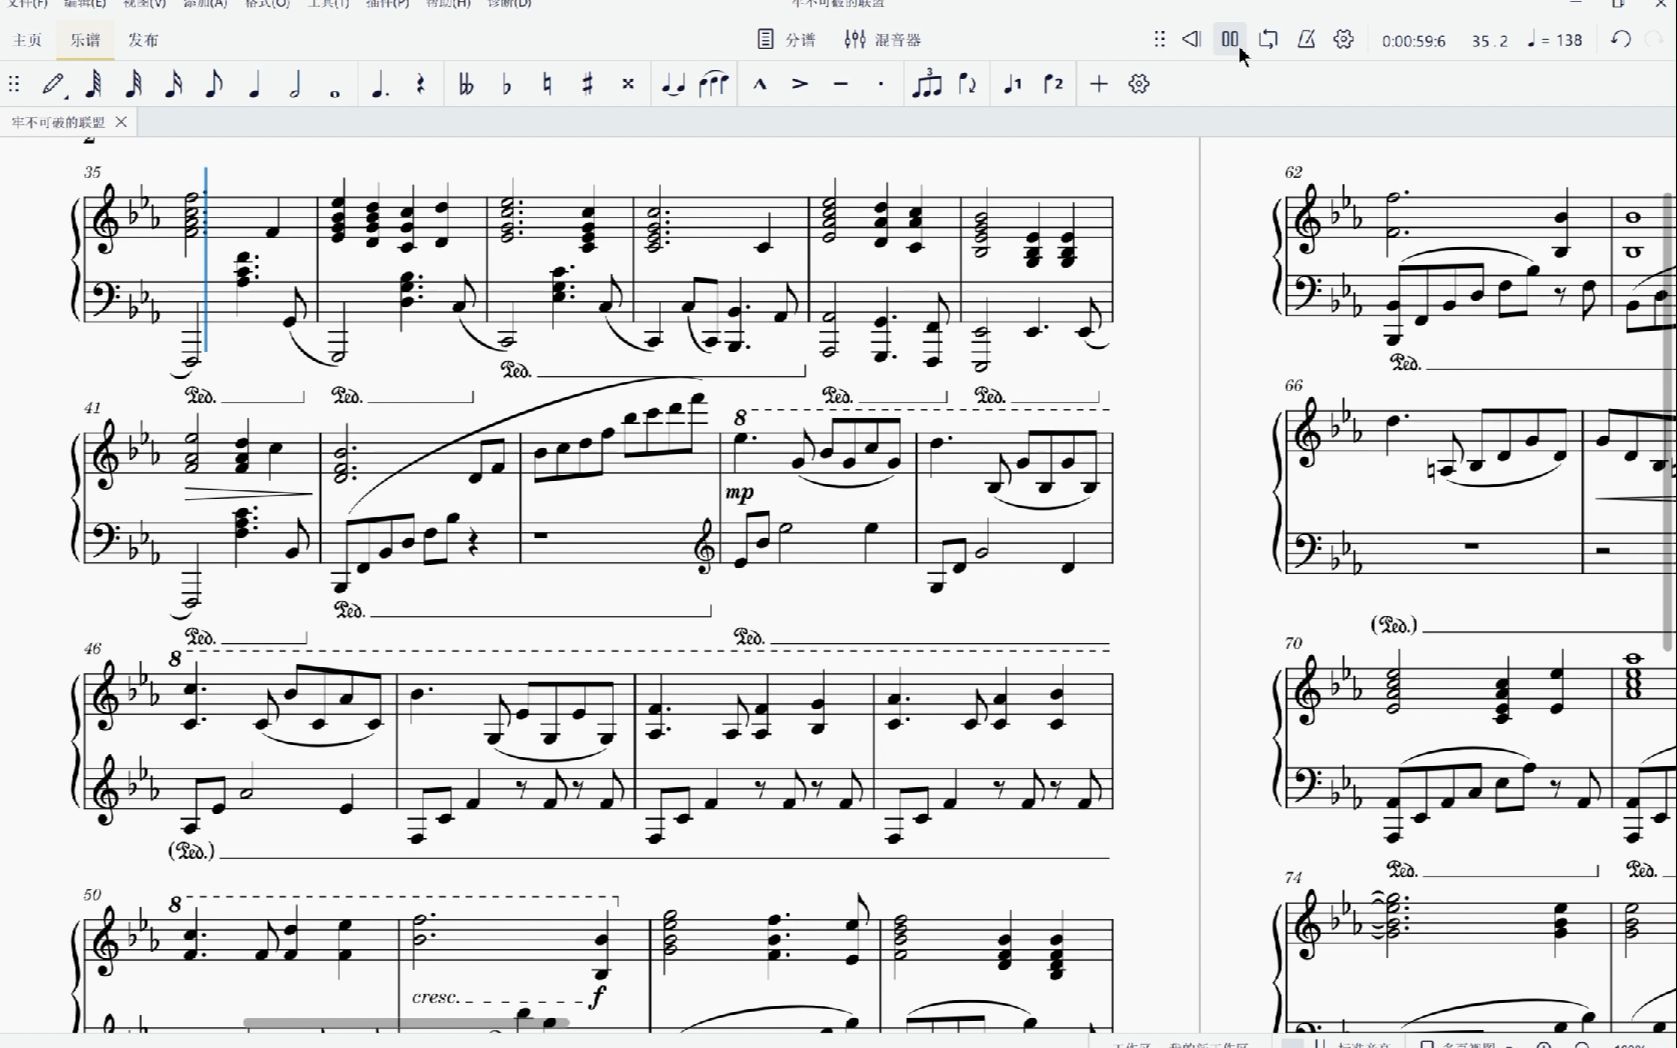The width and height of the screenshot is (1677, 1048).
Task: Rewind playback to the start
Action: pos(1191,39)
